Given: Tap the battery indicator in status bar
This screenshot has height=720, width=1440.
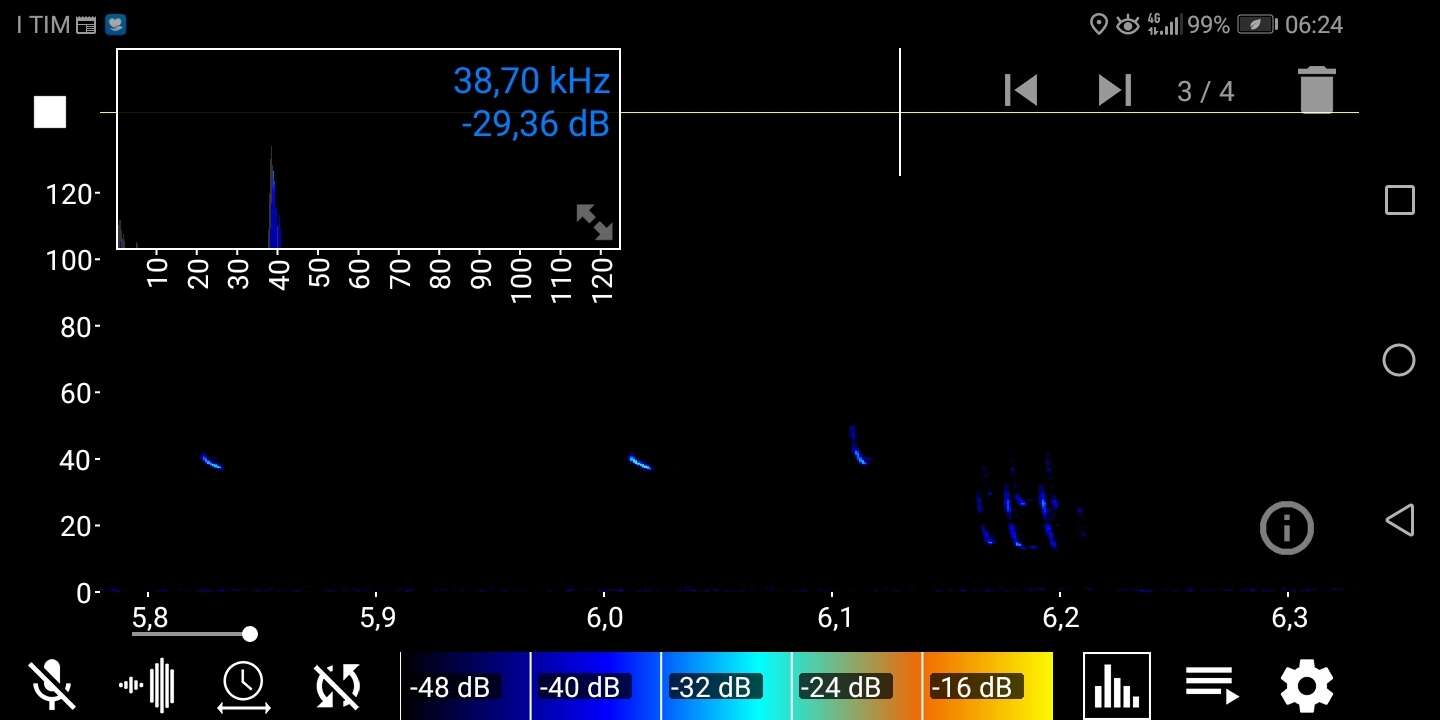Looking at the screenshot, I should (1257, 25).
